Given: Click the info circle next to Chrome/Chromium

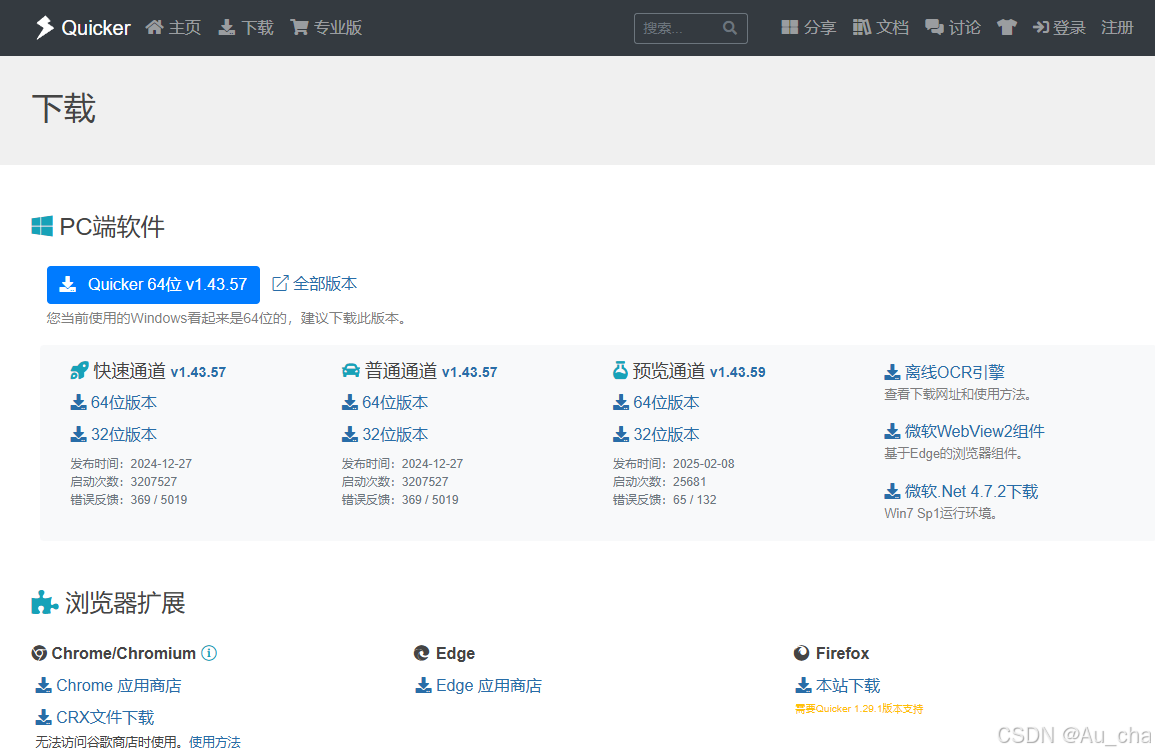Looking at the screenshot, I should pos(209,653).
